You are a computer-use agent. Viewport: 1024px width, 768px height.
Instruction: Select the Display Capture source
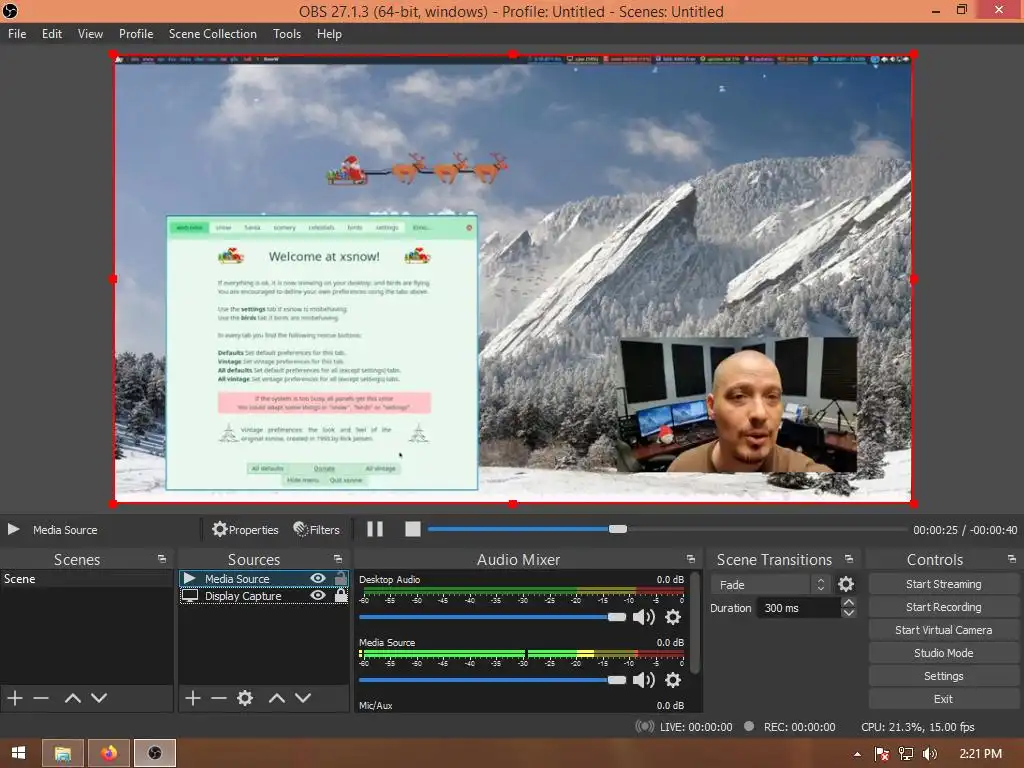pos(264,596)
